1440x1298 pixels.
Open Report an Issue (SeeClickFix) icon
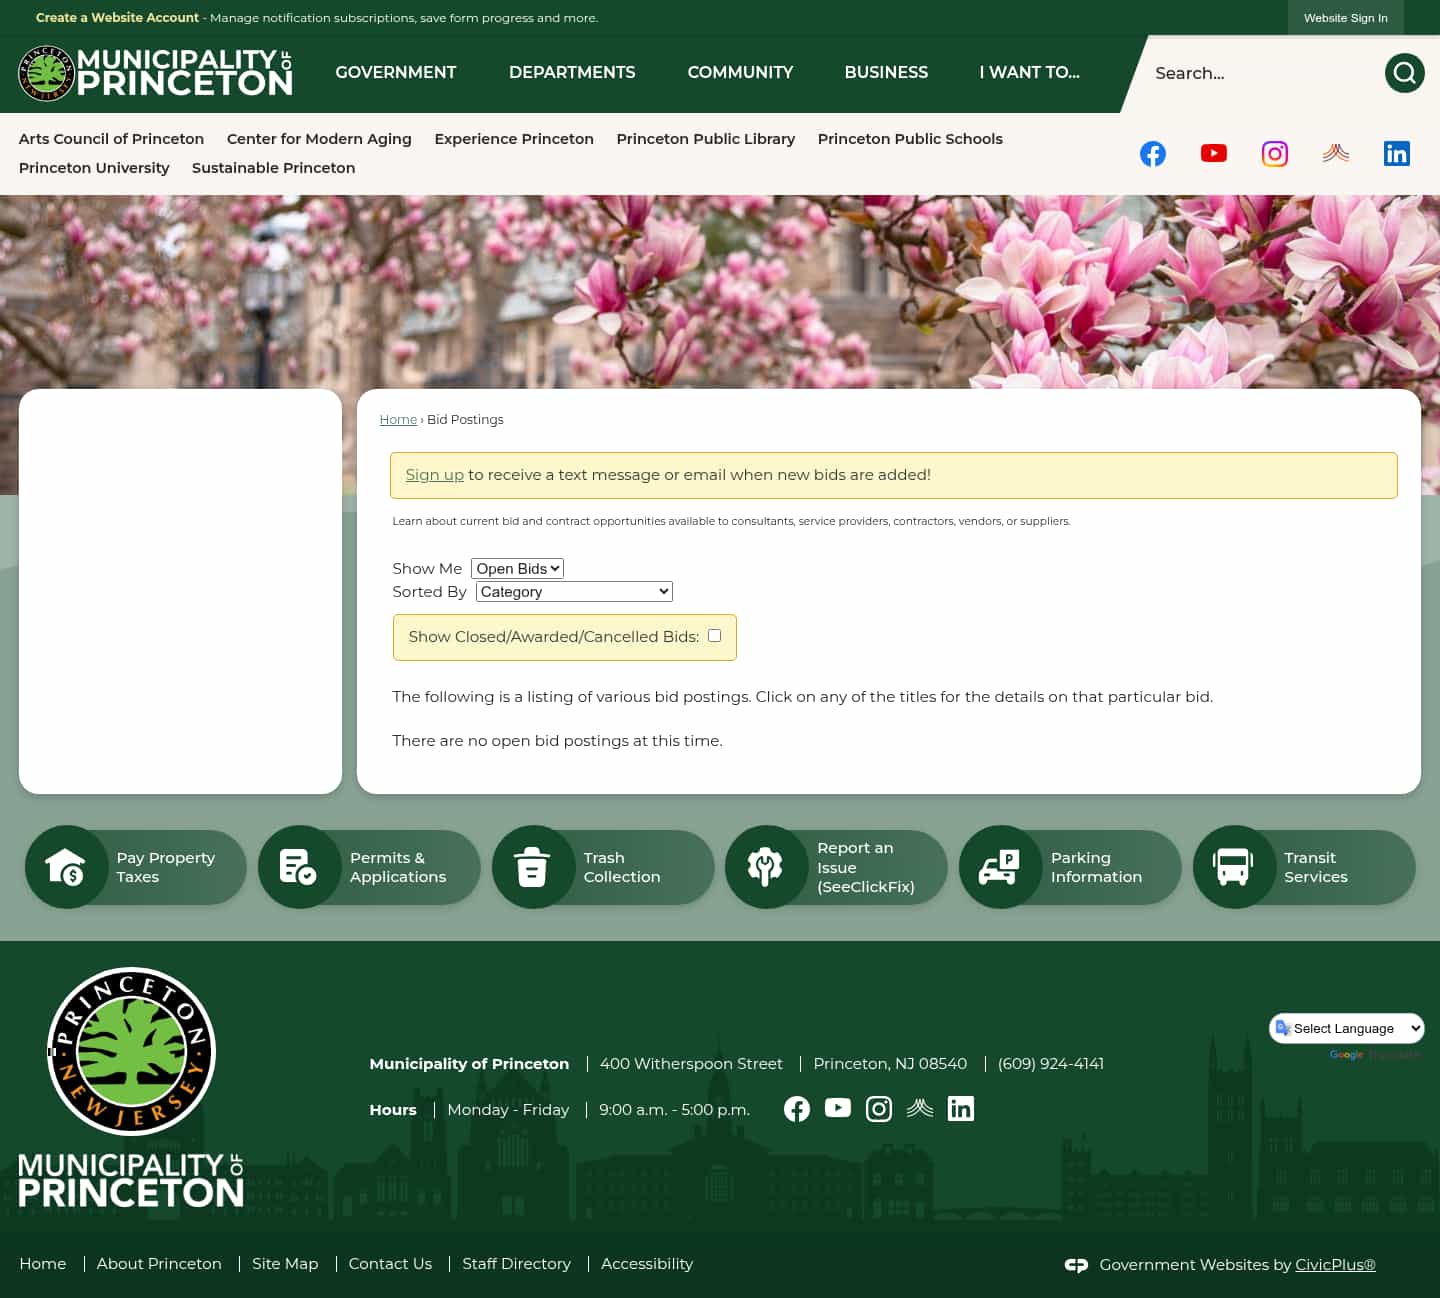pyautogui.click(x=766, y=867)
